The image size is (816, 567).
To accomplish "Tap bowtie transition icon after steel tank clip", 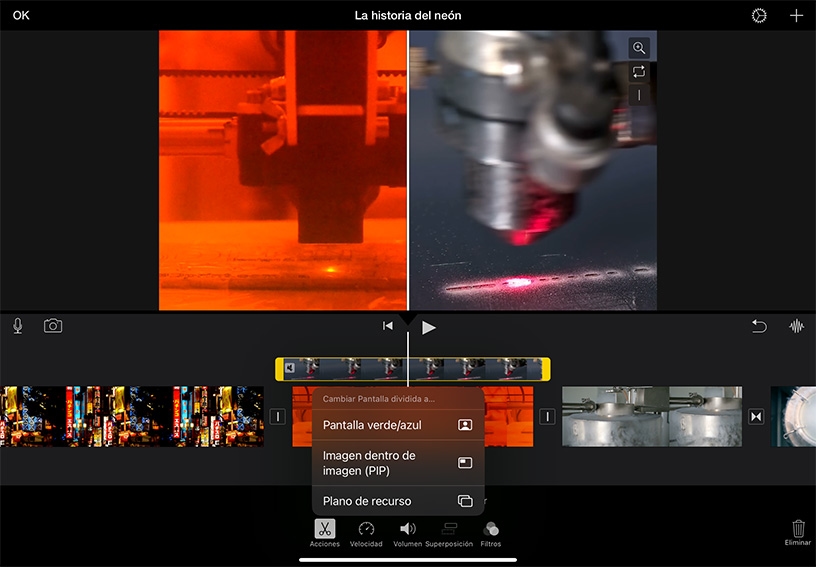I will (756, 416).
